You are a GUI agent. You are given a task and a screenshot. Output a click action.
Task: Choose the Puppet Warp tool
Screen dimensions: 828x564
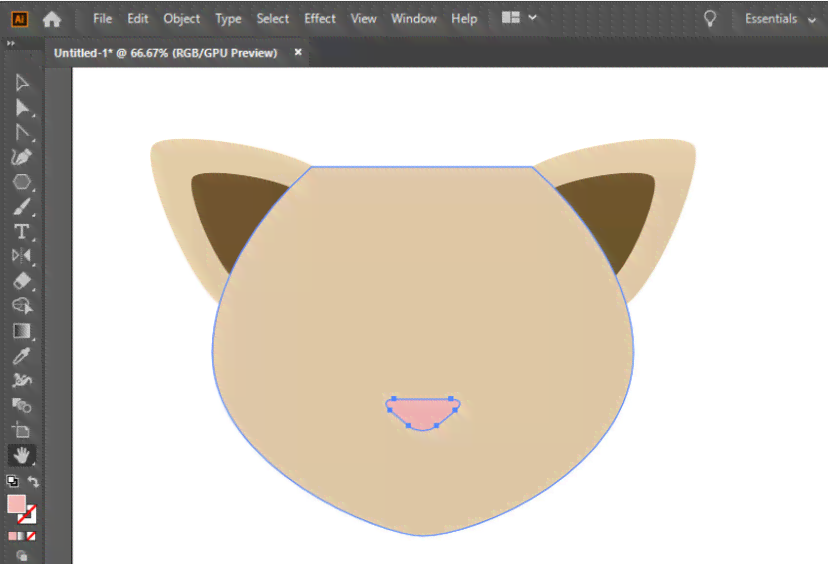22,380
